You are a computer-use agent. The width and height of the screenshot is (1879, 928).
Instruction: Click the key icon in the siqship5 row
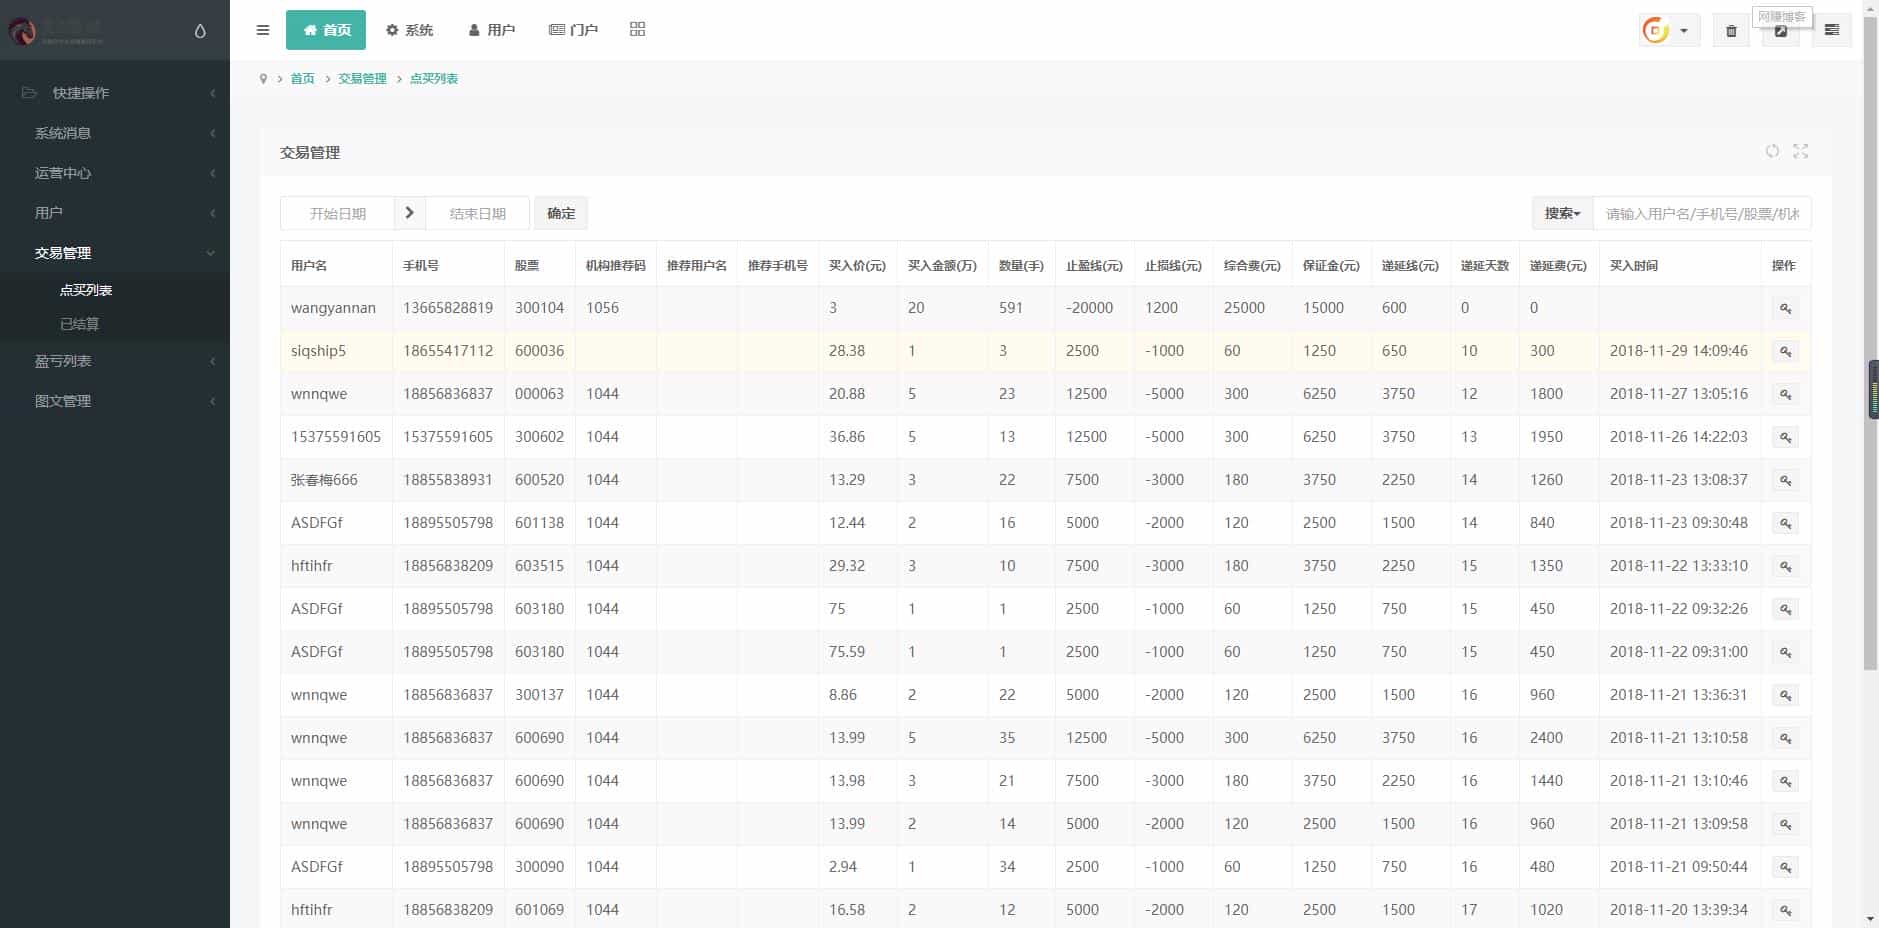[x=1785, y=352]
